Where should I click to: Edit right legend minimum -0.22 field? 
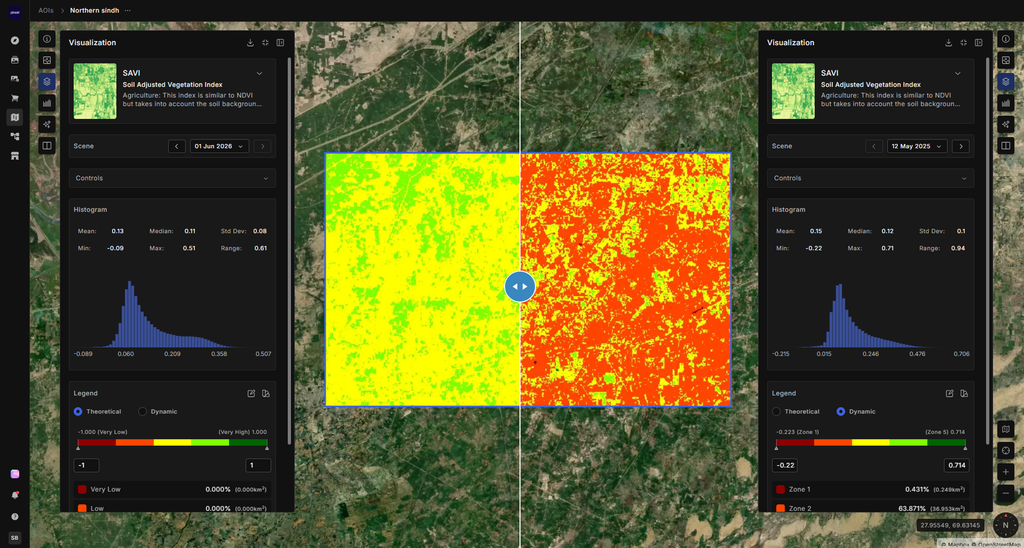(x=785, y=466)
